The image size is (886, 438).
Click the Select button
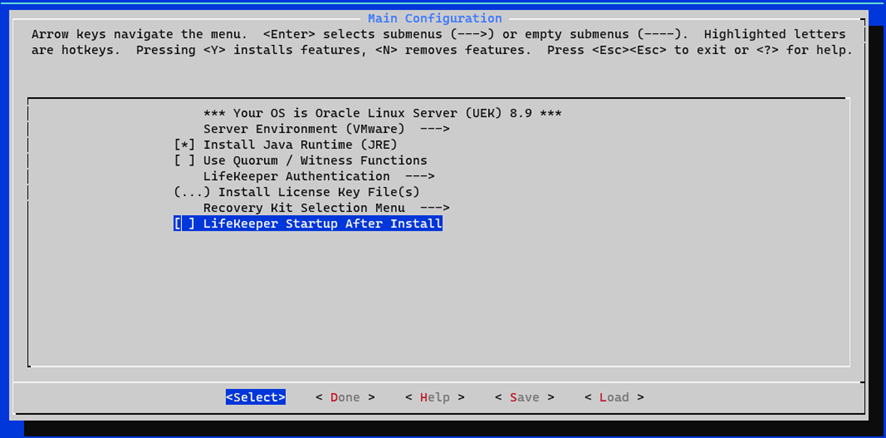tap(255, 397)
